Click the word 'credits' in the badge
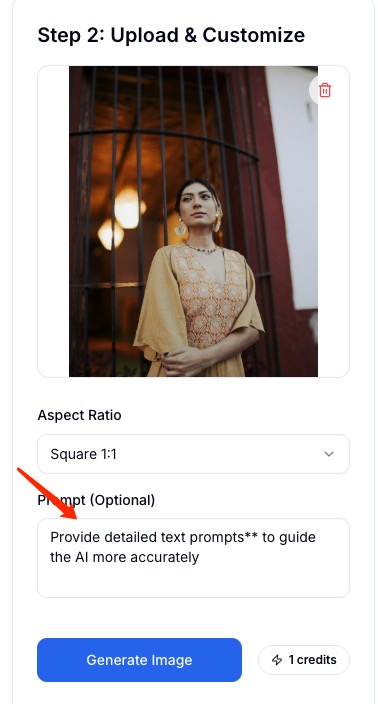Viewport: 378px width, 704px height. [316, 660]
